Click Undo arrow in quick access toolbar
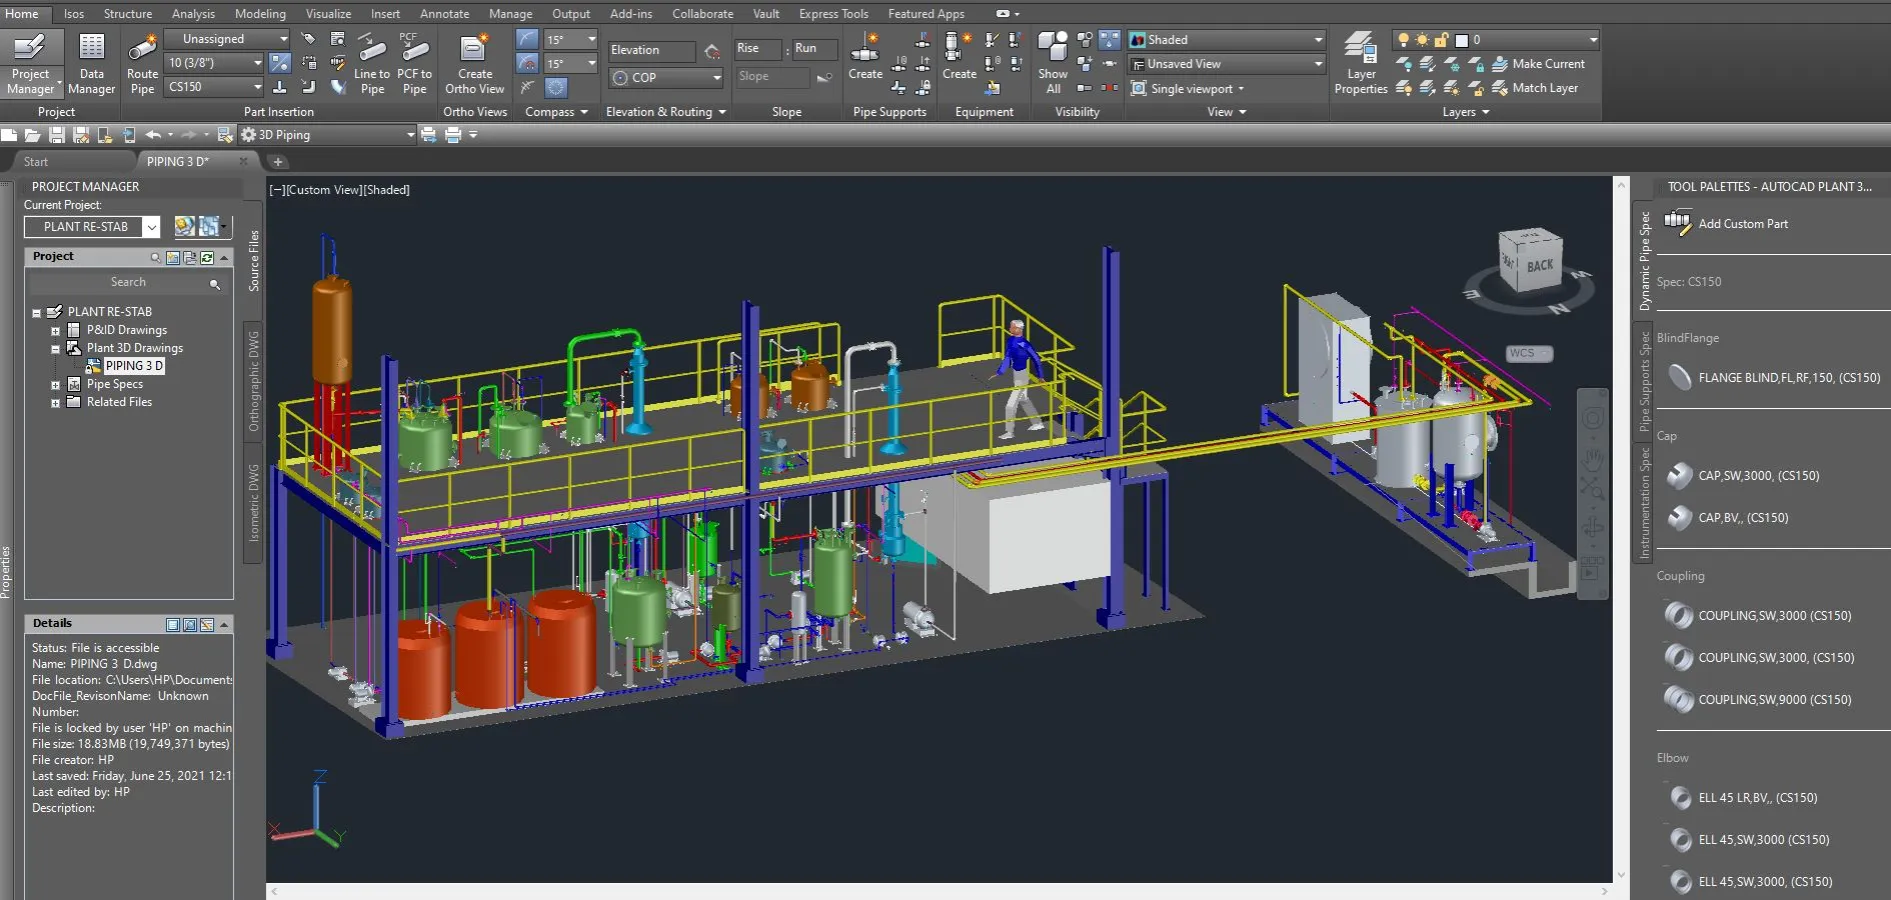This screenshot has height=900, width=1891. click(153, 135)
